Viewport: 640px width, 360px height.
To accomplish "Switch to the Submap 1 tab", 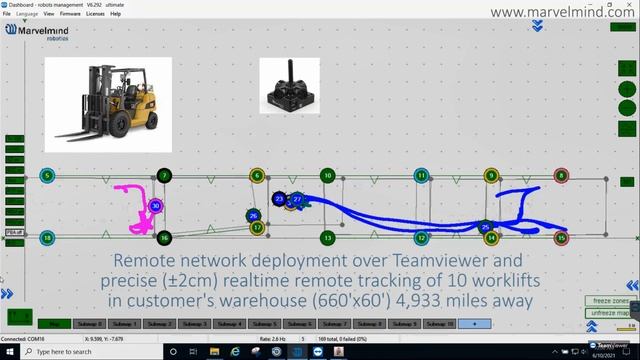I will click(125, 324).
